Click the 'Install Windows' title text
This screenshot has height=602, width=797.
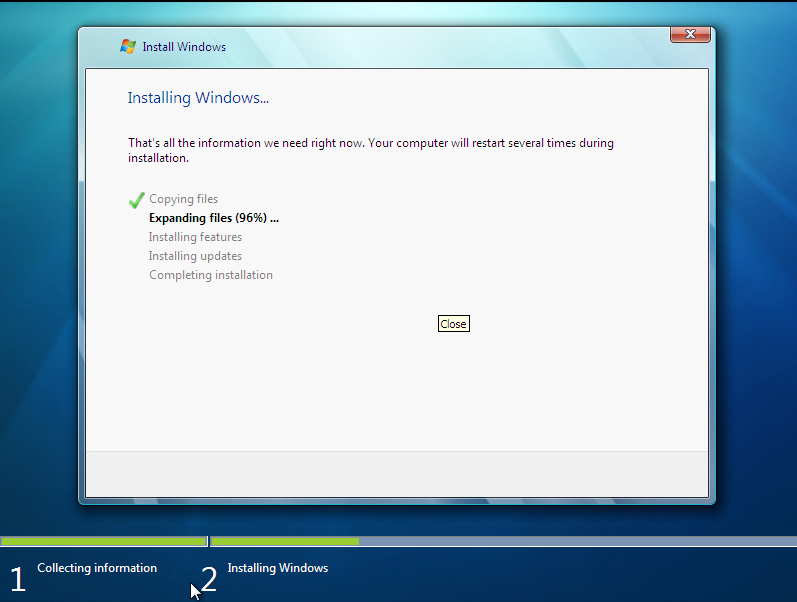click(x=184, y=47)
